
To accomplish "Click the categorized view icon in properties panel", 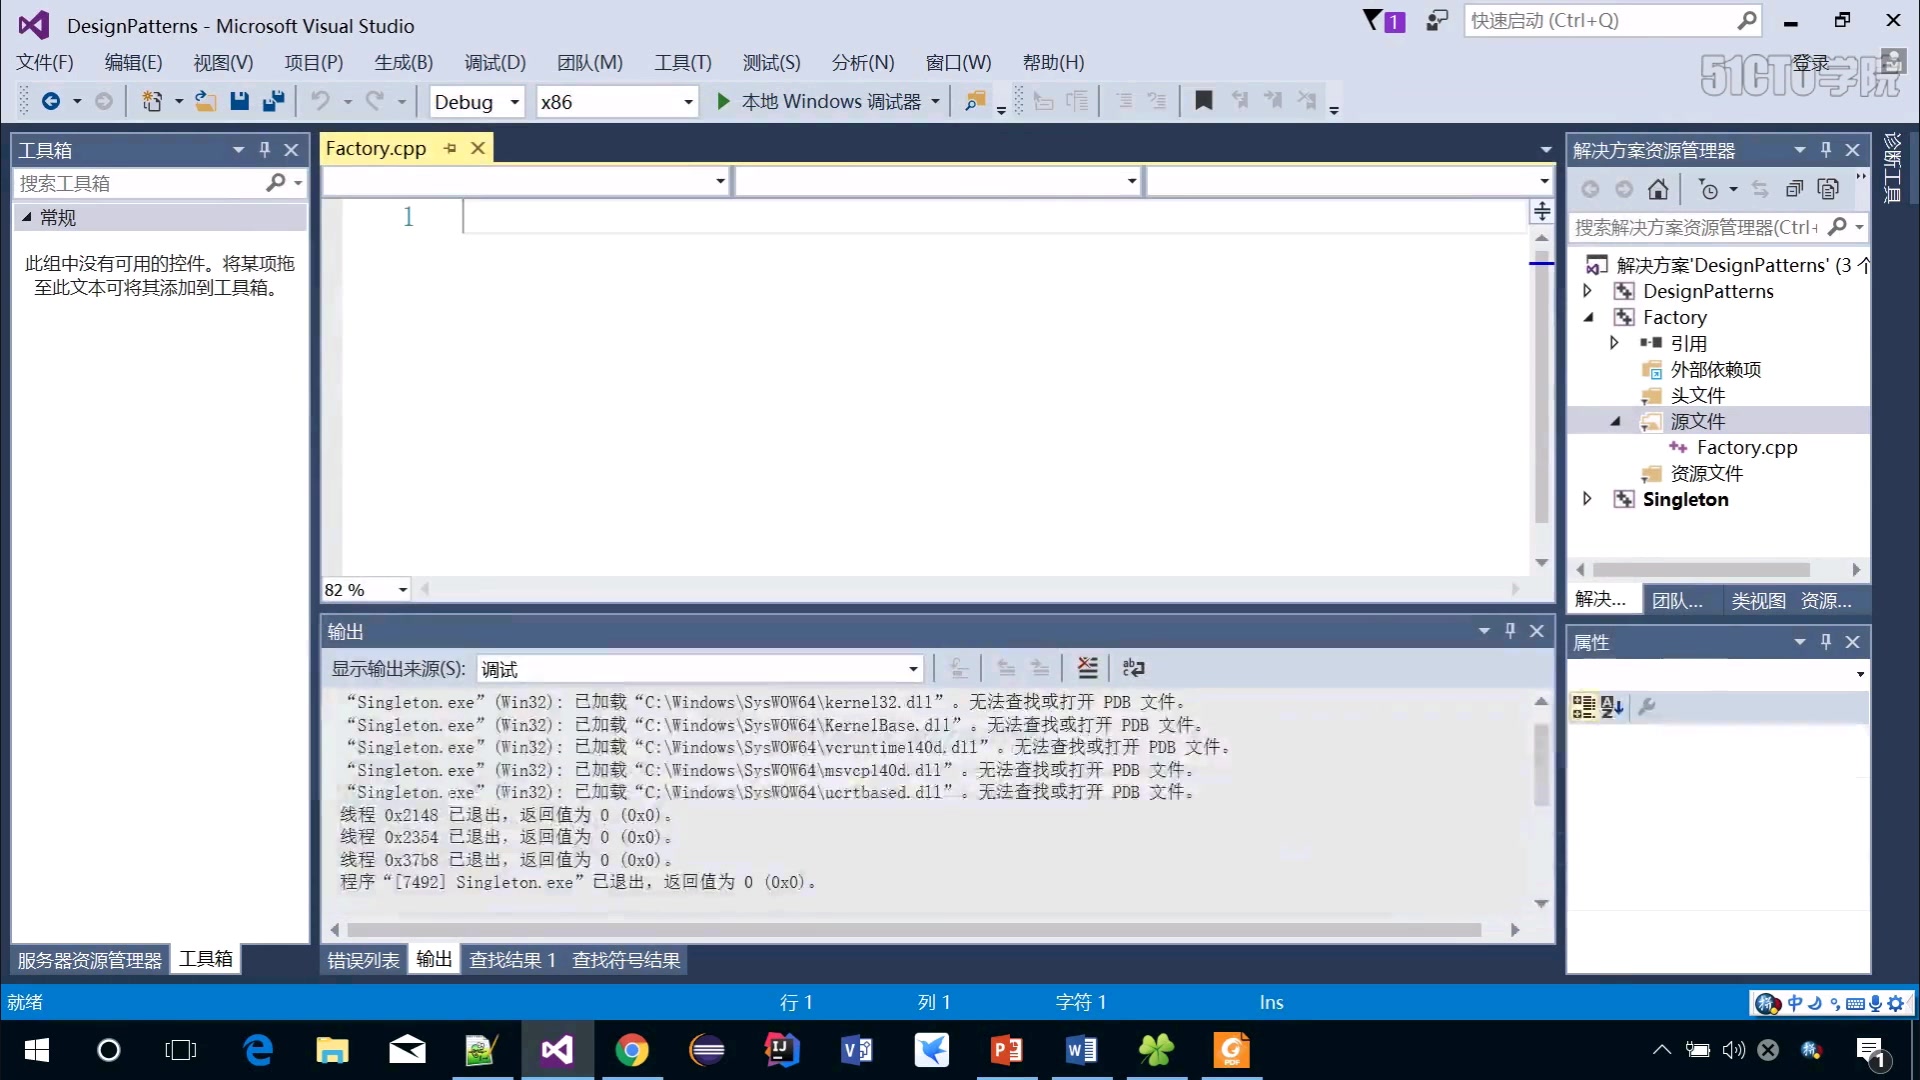I will (1584, 707).
